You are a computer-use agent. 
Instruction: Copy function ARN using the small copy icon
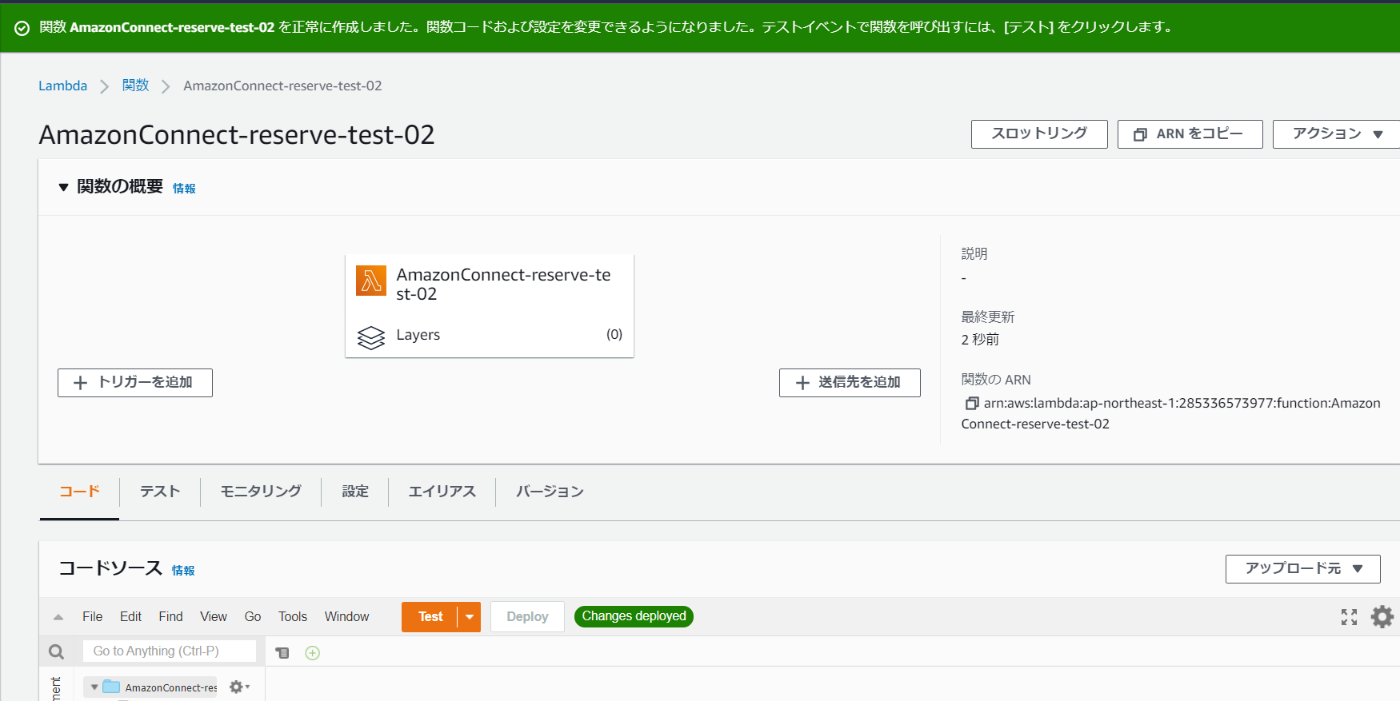coord(971,404)
